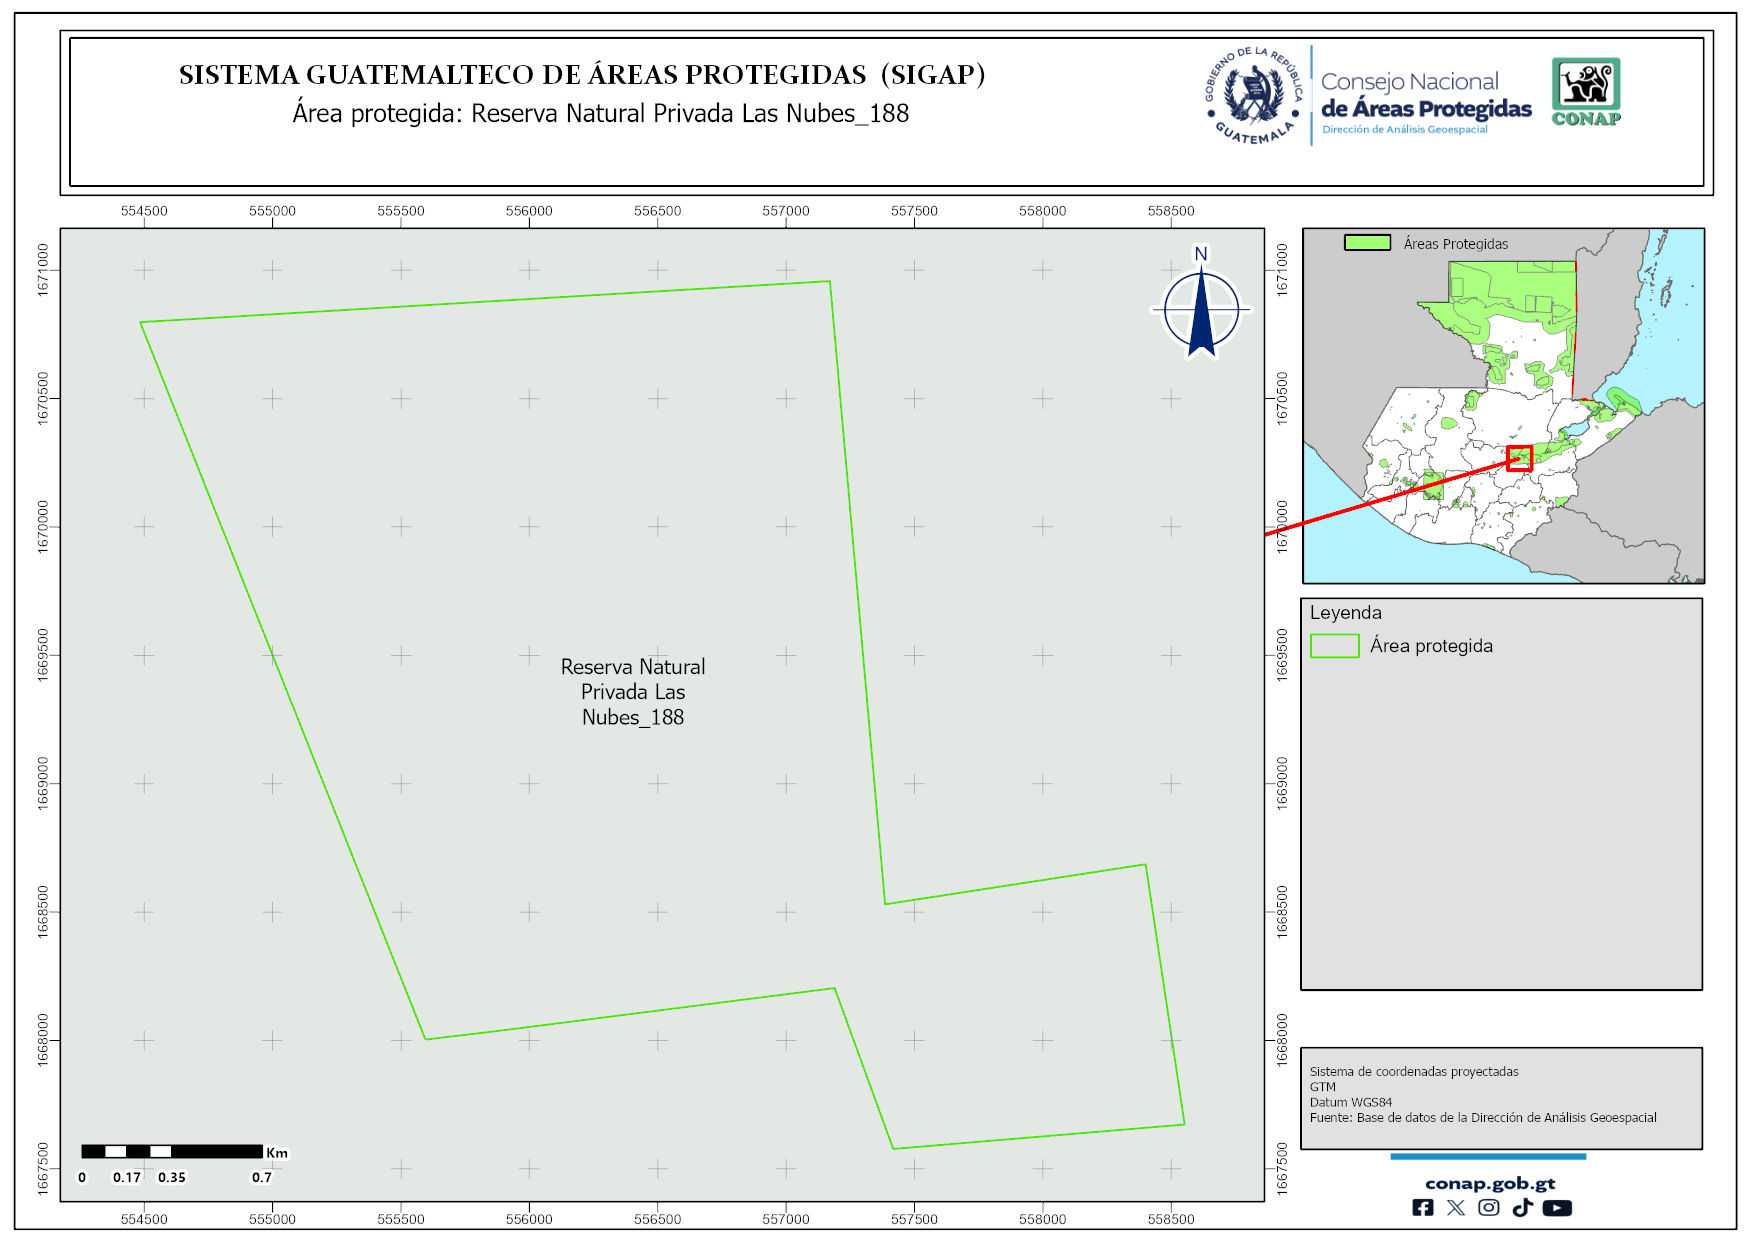The image size is (1754, 1240).
Task: Select the Reserva Natural Privada Las Nubes_188 map label
Action: pos(632,692)
